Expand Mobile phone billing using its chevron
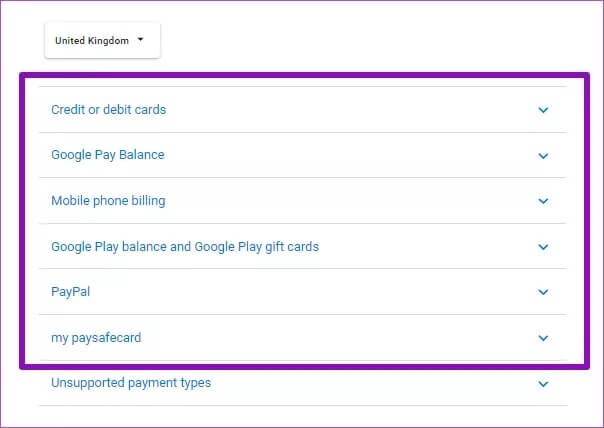604x428 pixels. (x=543, y=201)
